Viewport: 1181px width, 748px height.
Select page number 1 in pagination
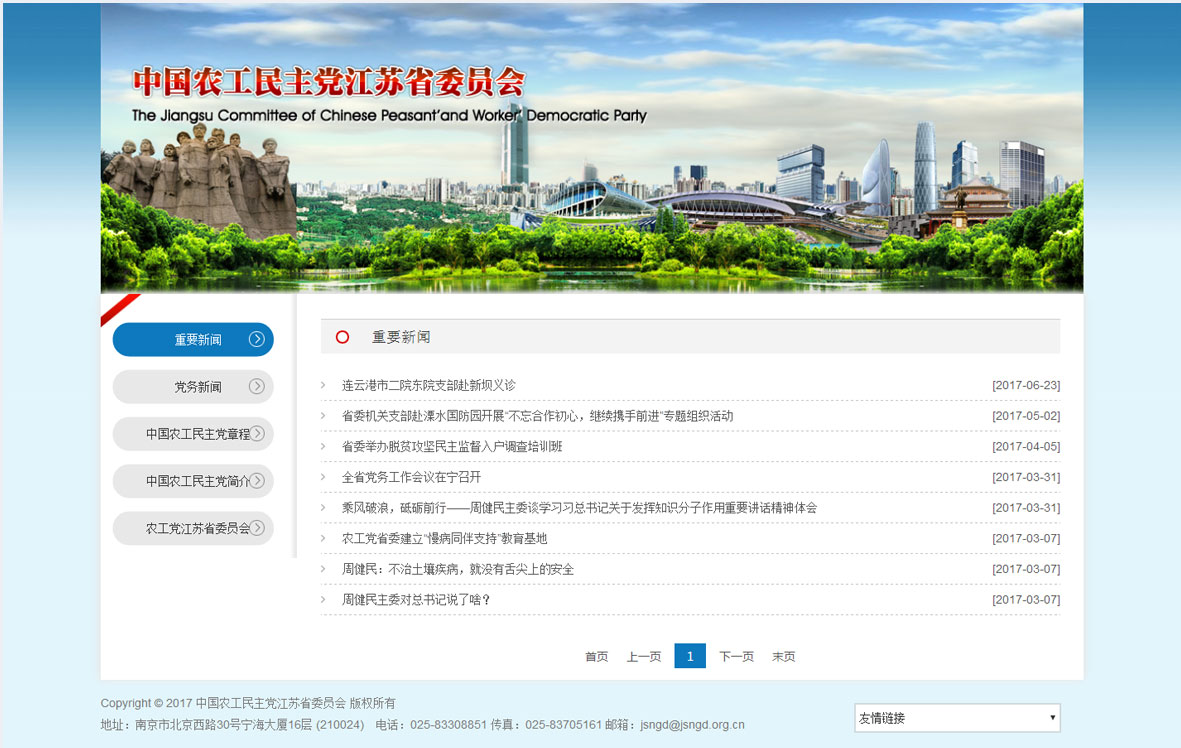[690, 656]
